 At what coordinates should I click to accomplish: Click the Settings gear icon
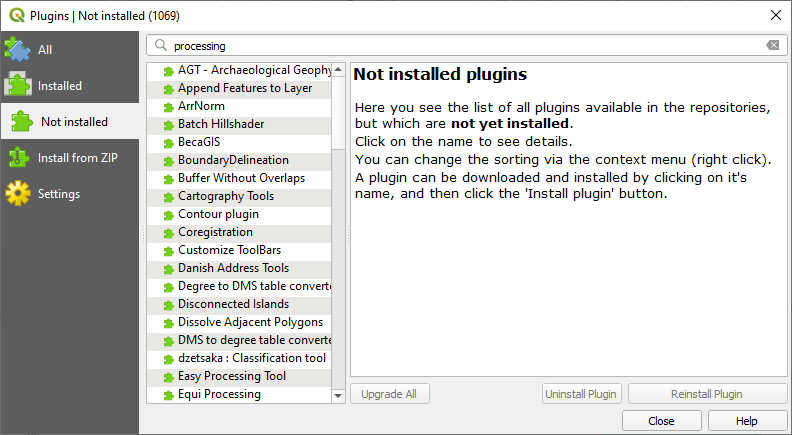18,194
